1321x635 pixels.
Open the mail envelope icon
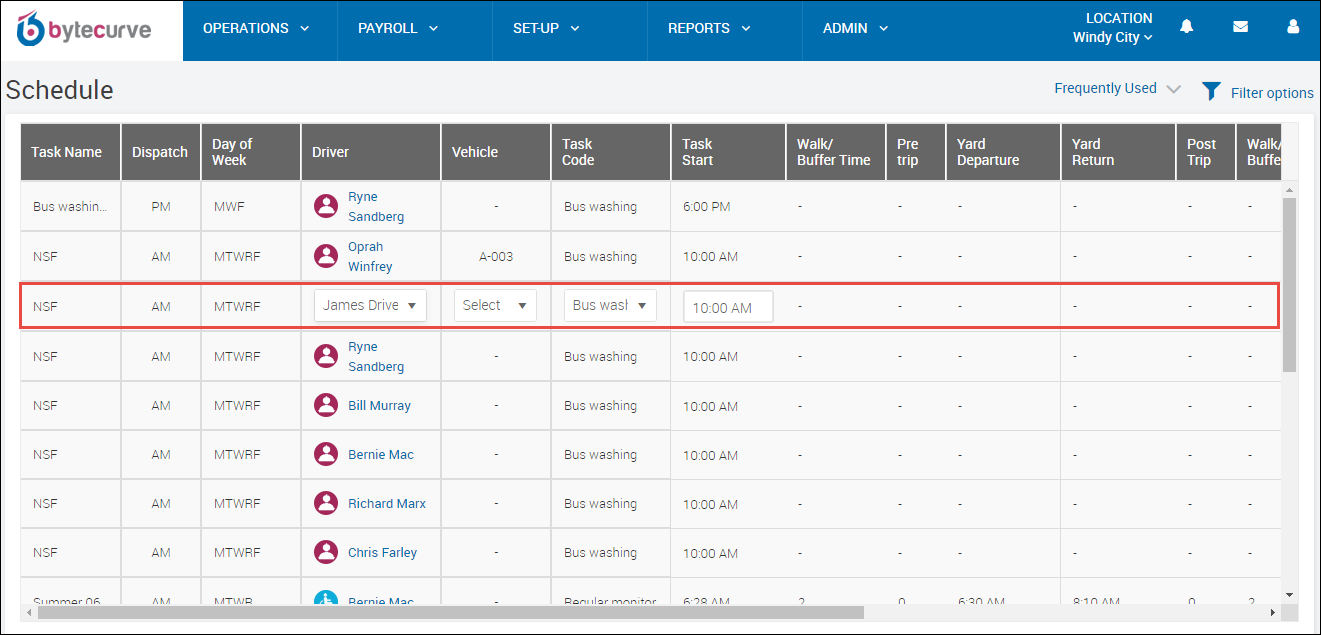[x=1240, y=27]
